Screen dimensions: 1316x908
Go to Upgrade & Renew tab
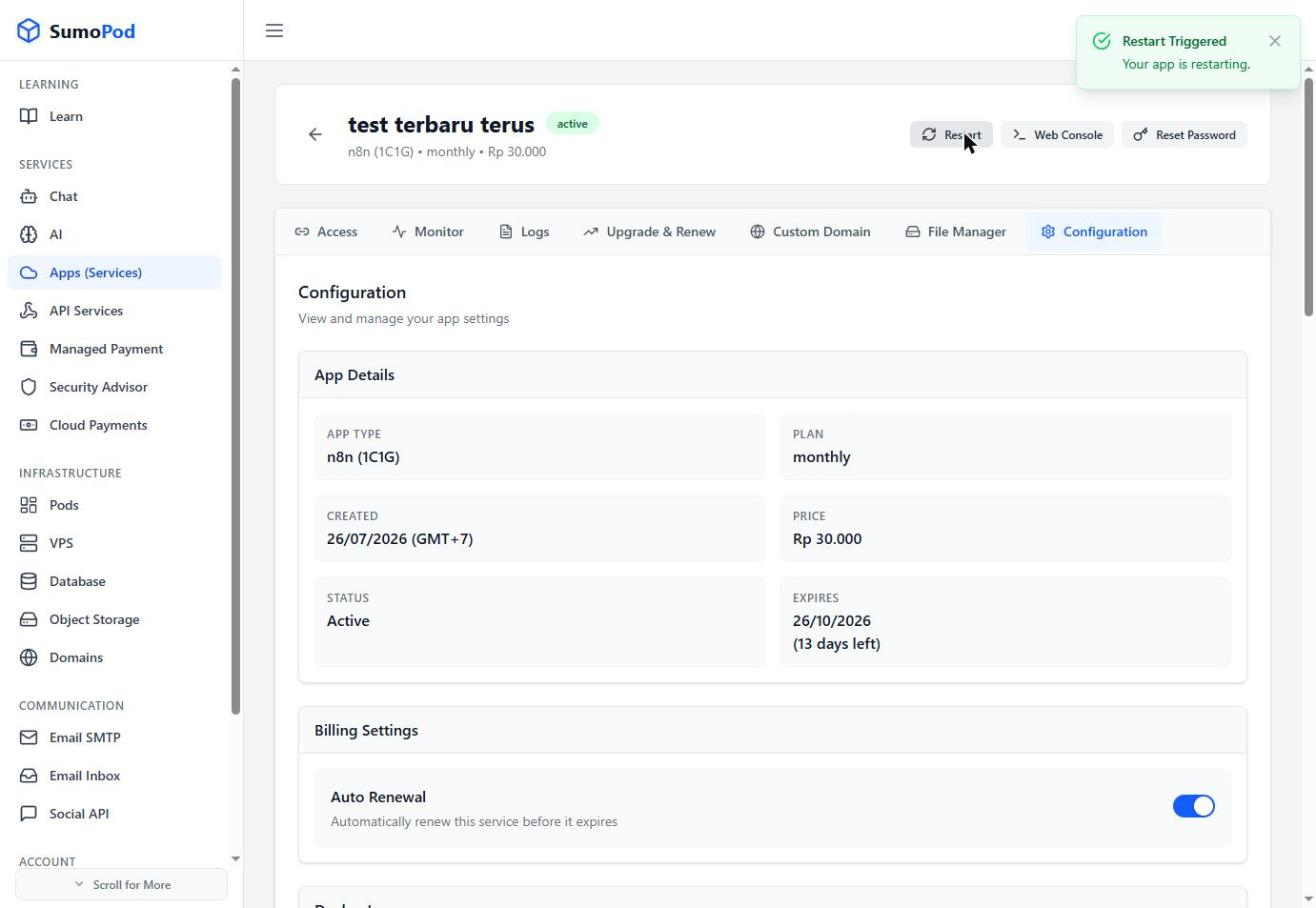tap(649, 231)
